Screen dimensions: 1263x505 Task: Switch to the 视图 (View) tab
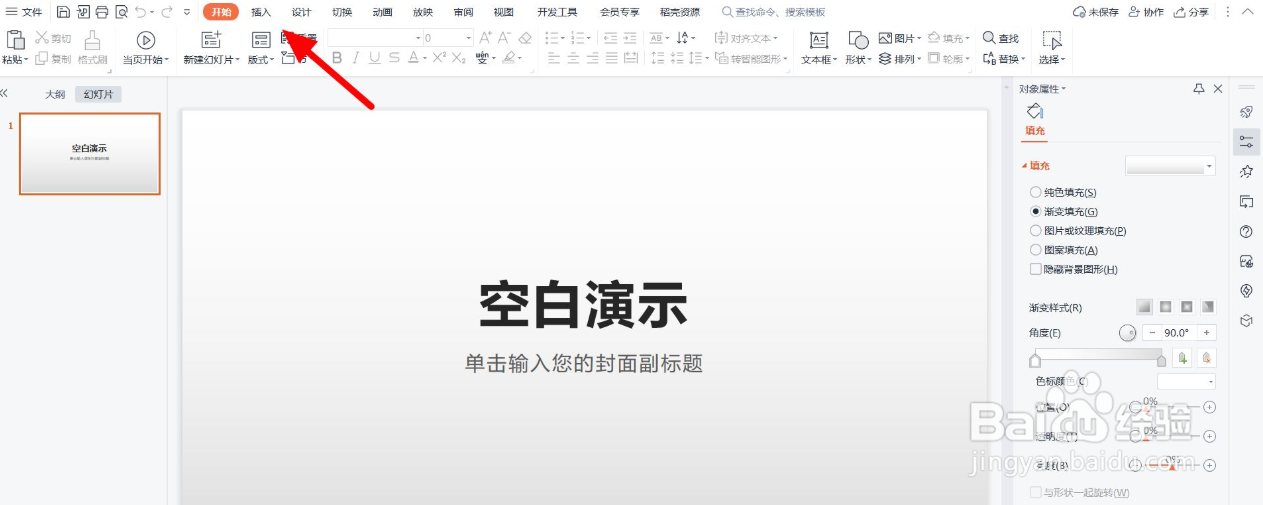coord(503,12)
